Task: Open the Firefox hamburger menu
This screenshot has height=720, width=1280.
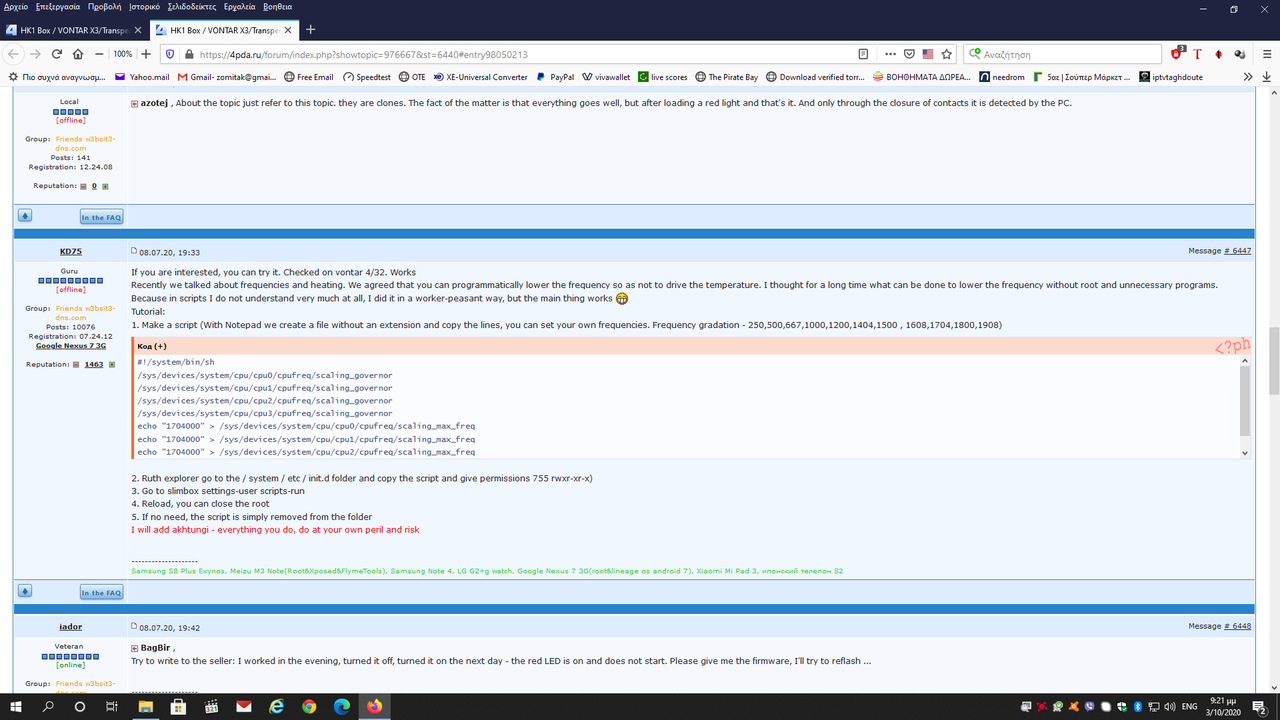Action: pos(1264,54)
